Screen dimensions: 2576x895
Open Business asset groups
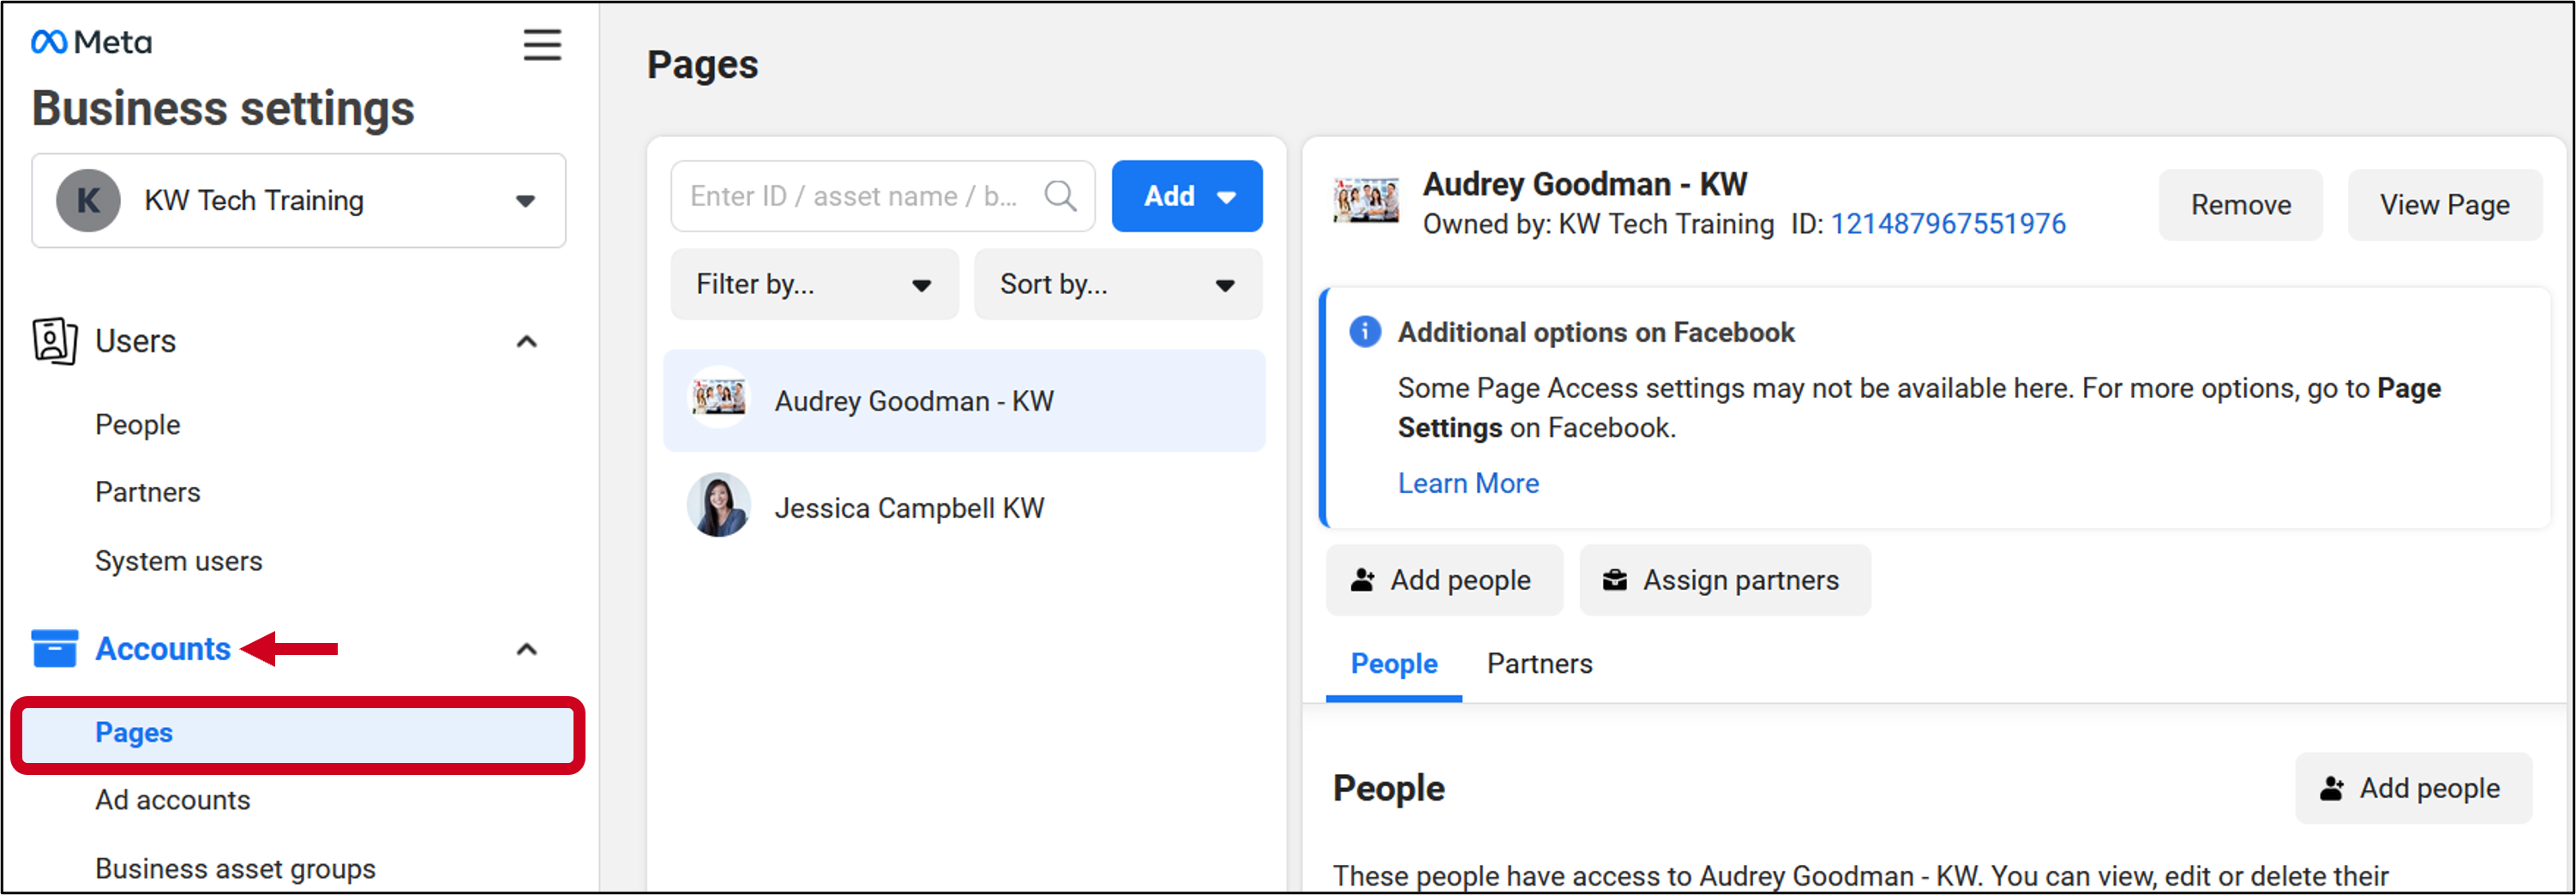tap(236, 868)
